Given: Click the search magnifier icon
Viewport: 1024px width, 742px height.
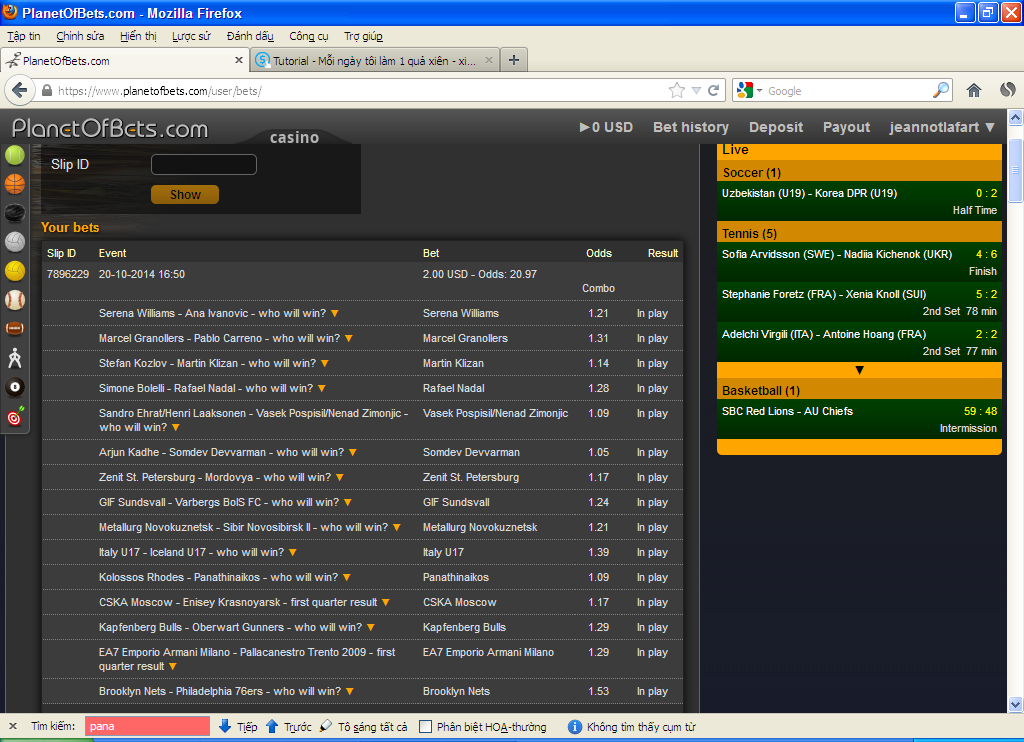Looking at the screenshot, I should click(x=940, y=90).
